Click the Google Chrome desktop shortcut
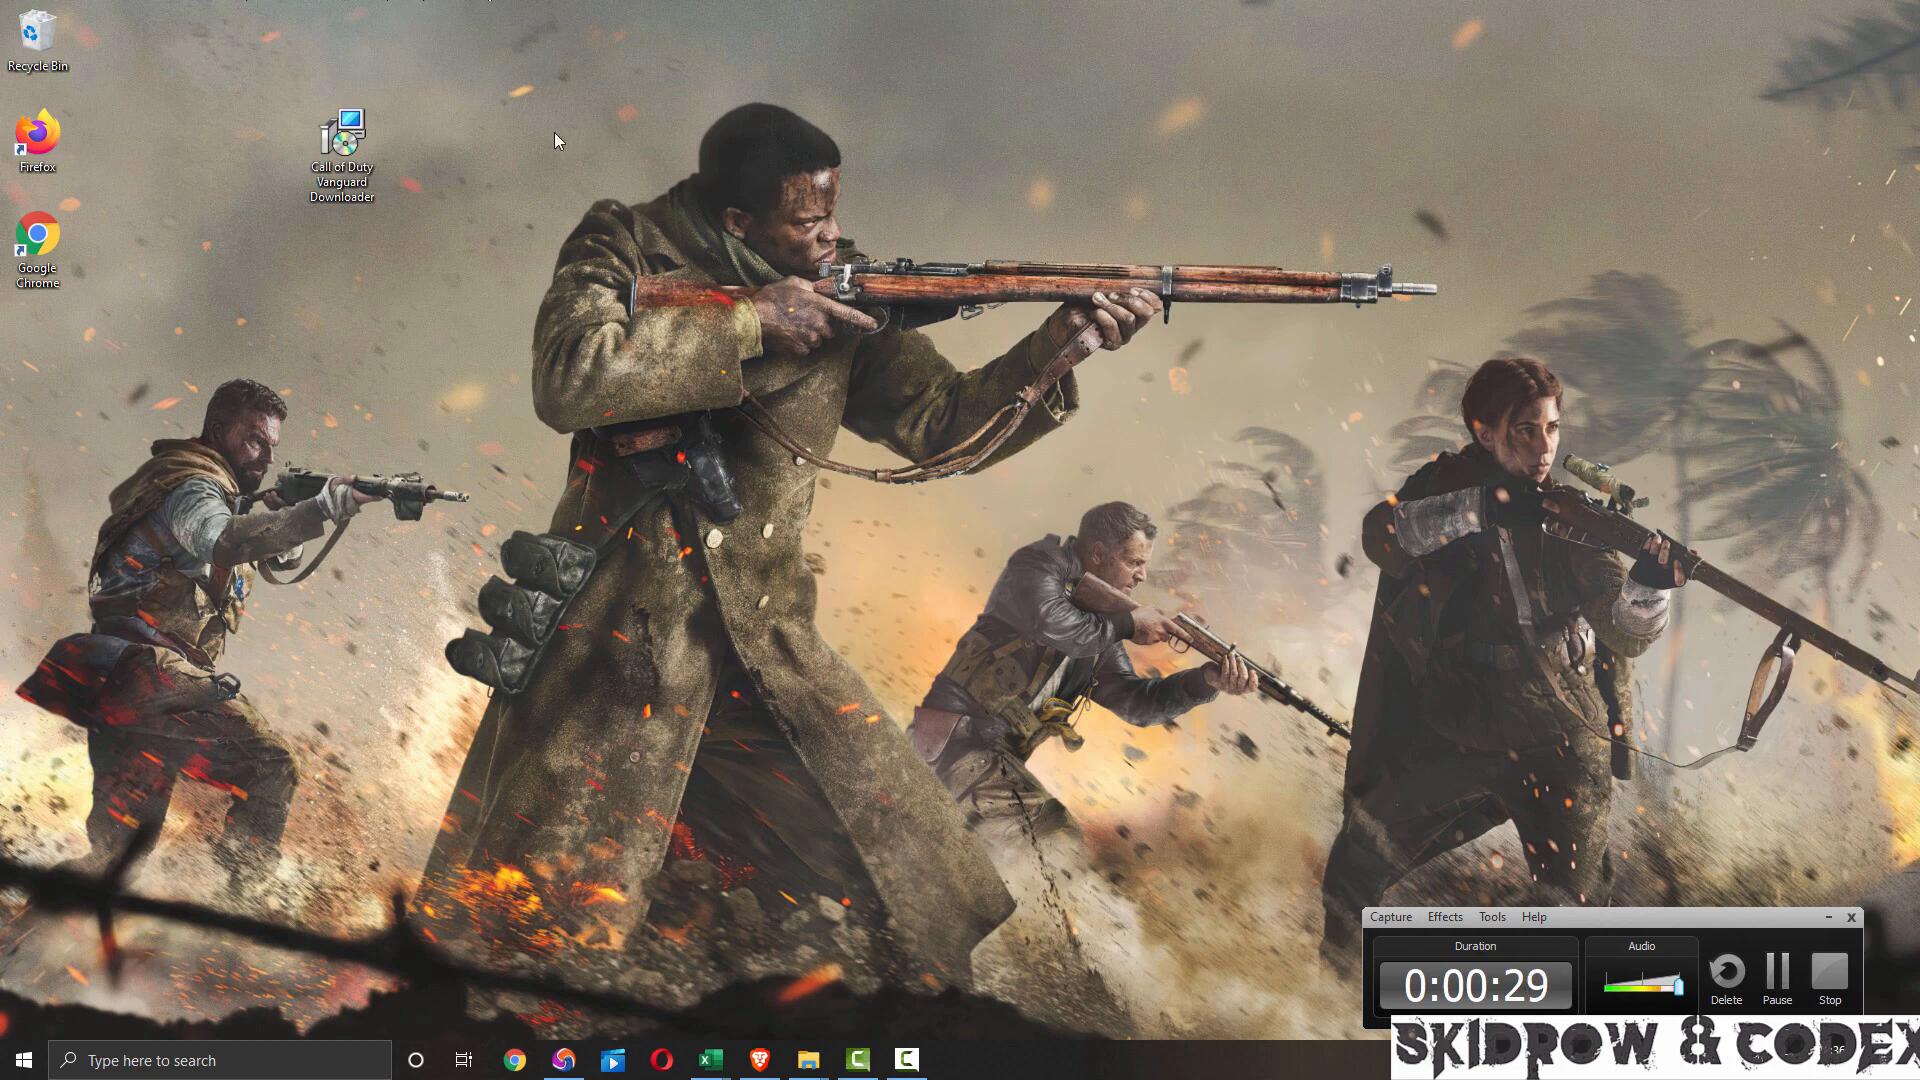Viewport: 1920px width, 1080px height. point(37,236)
